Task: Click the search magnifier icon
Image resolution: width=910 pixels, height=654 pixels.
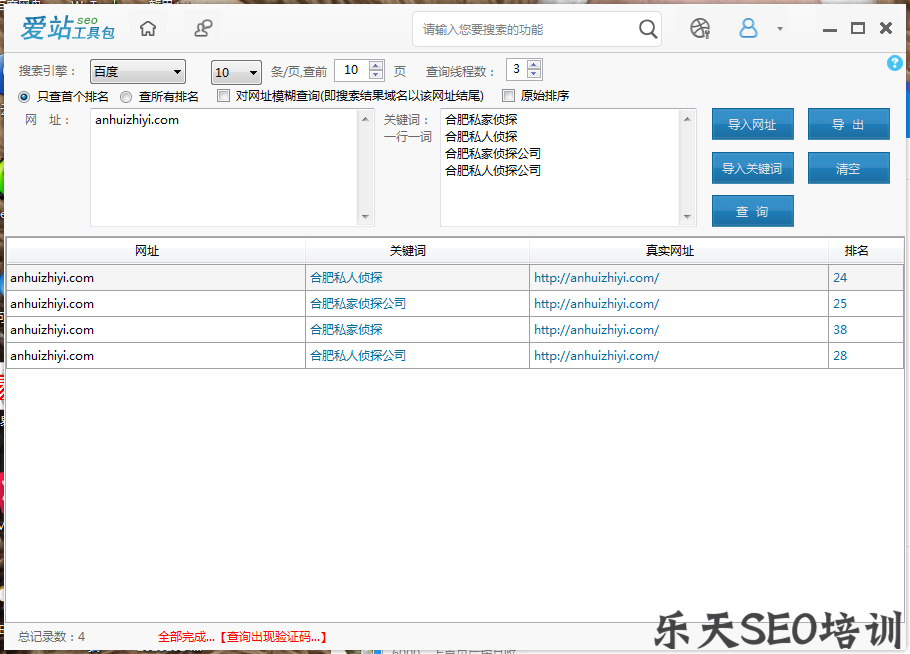Action: [647, 29]
